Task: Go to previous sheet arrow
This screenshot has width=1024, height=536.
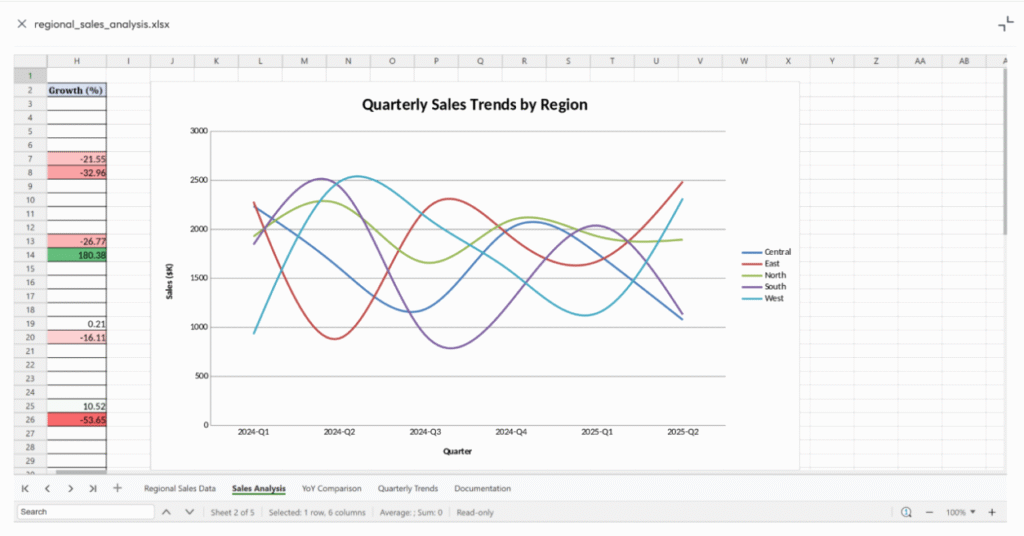Action: click(47, 488)
